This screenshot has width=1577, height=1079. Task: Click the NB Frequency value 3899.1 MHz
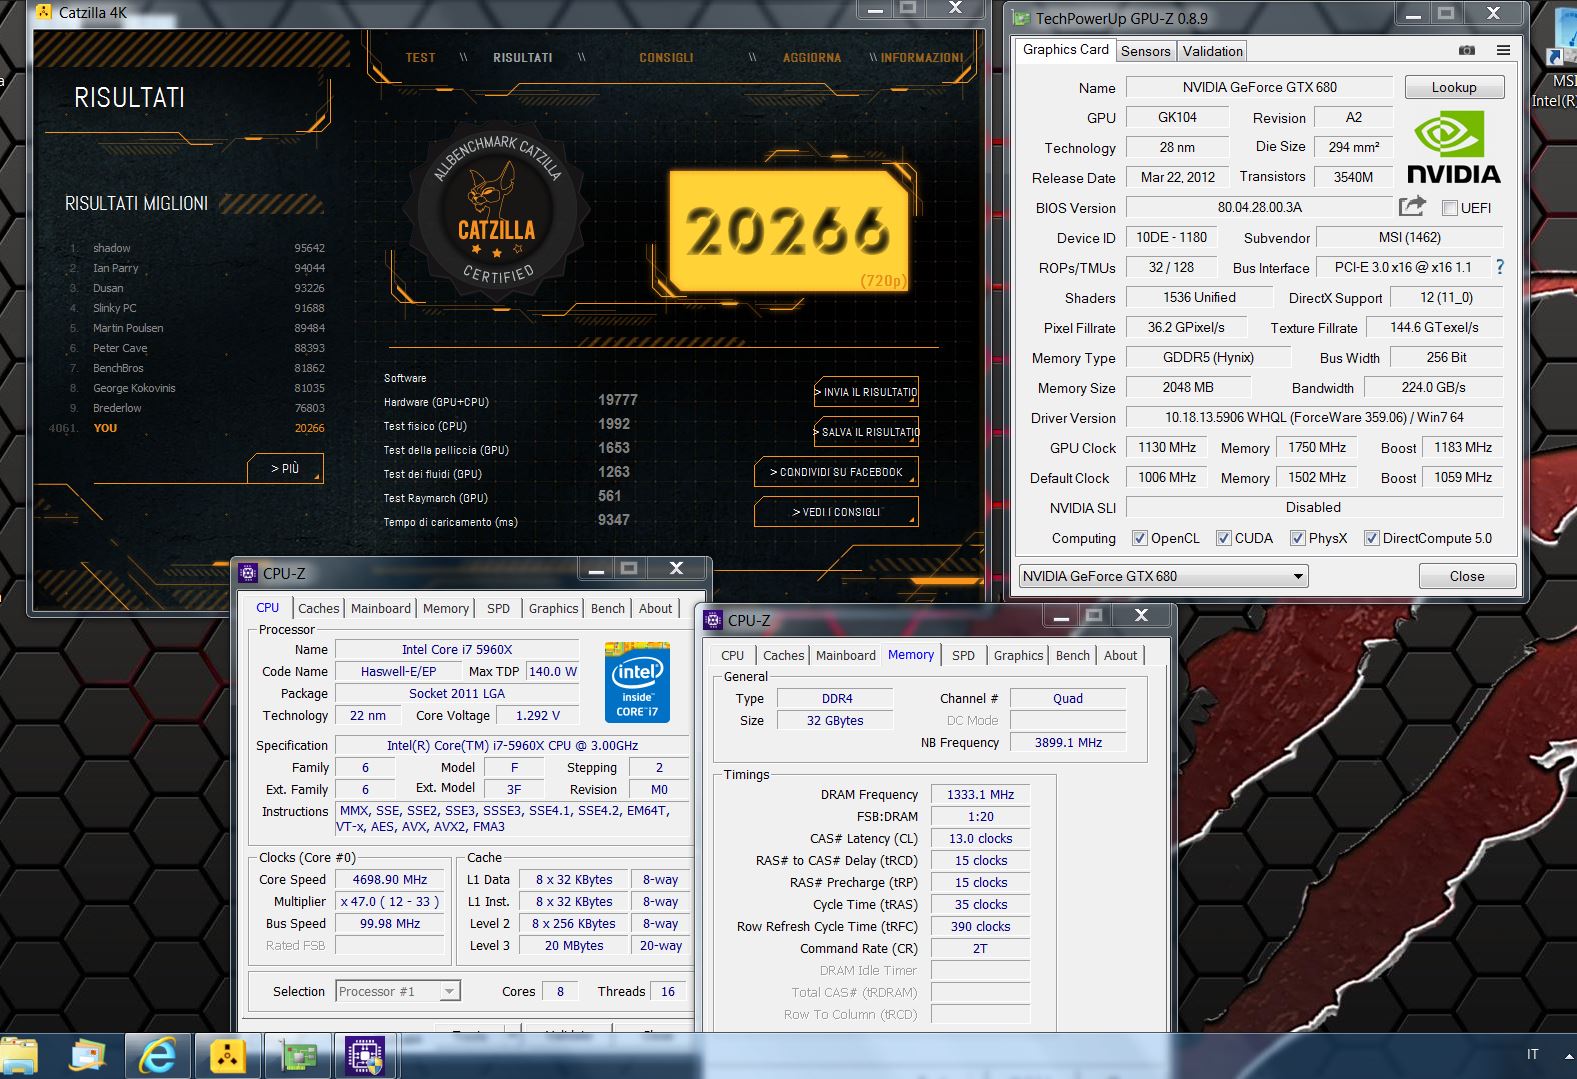(x=1068, y=742)
